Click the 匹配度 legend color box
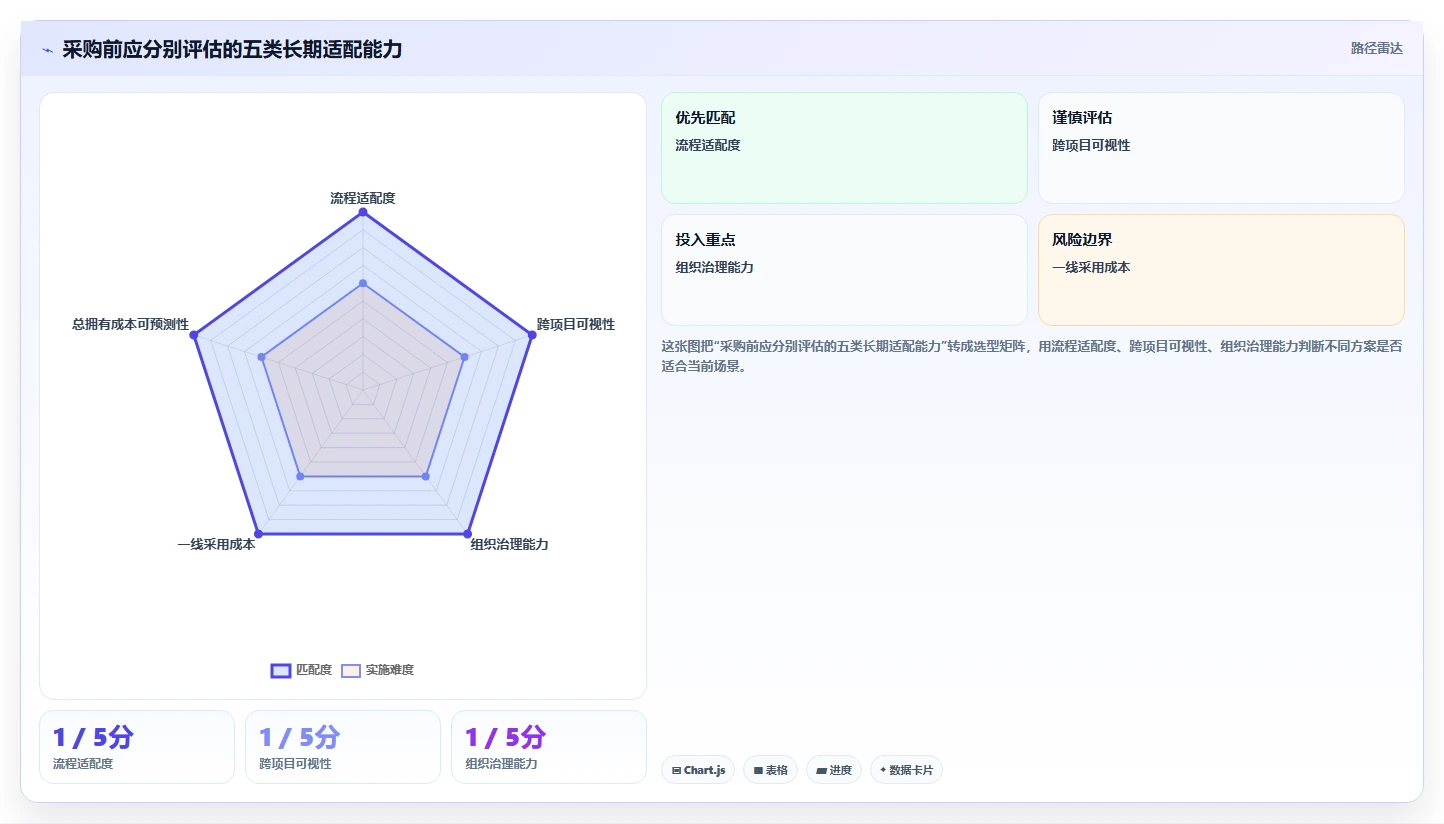Screen dimensions: 1444x824 click(x=281, y=670)
